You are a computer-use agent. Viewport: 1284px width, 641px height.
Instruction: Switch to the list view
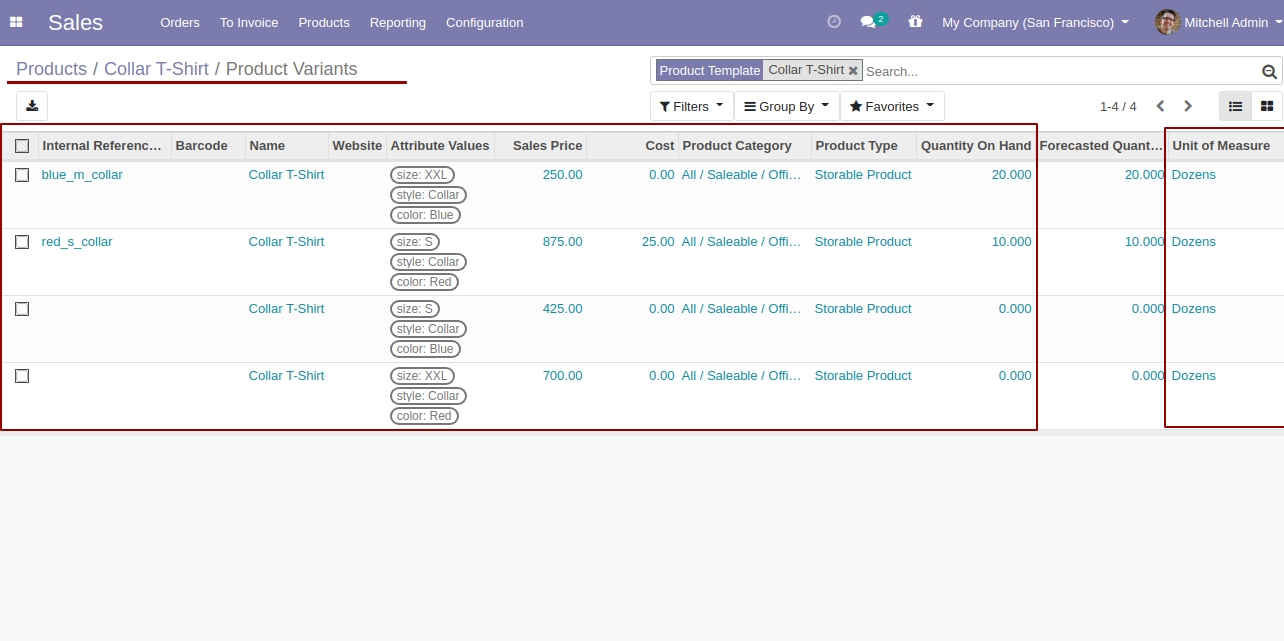tap(1235, 106)
